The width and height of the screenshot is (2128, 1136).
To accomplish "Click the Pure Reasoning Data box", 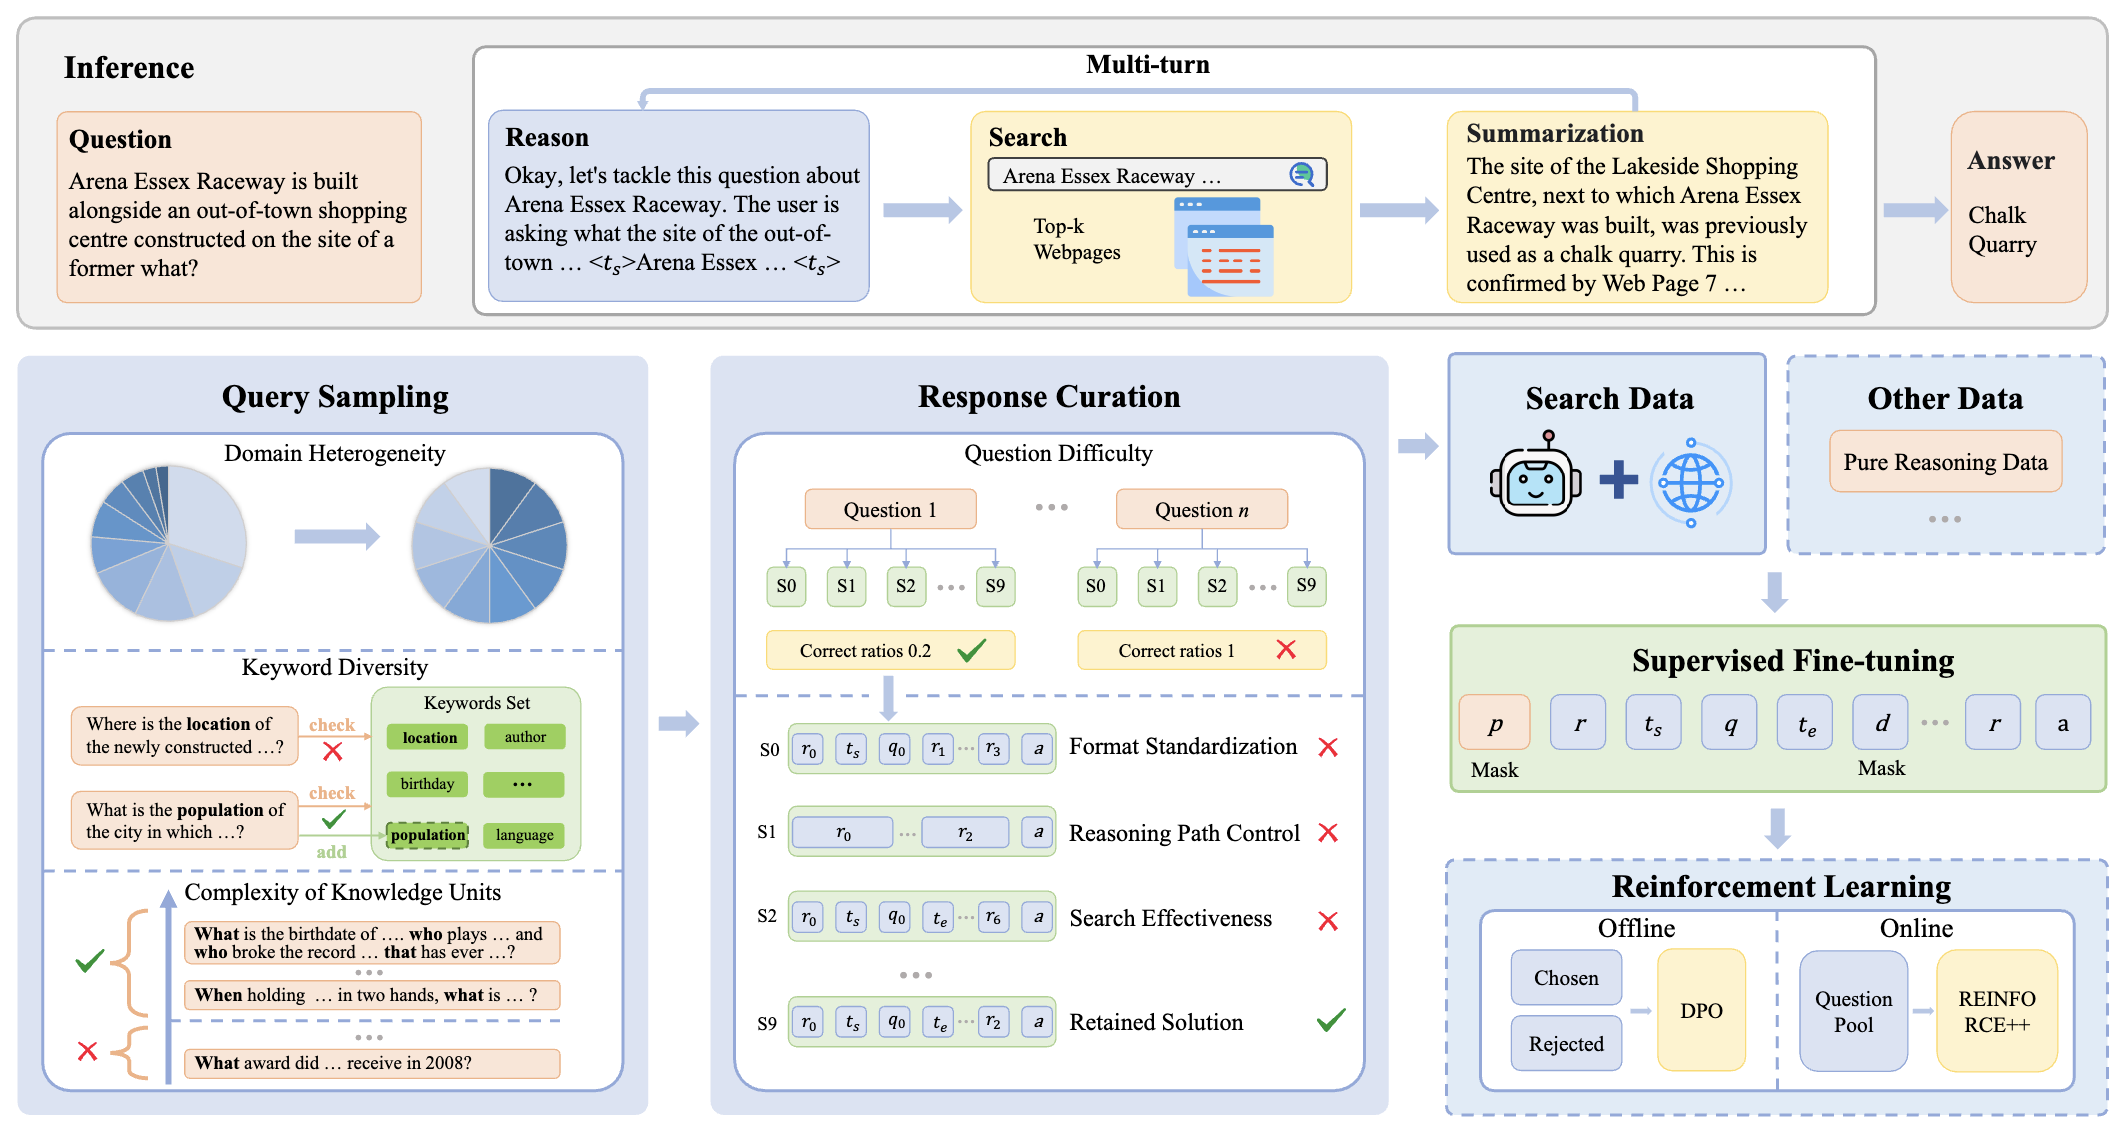I will [1945, 462].
